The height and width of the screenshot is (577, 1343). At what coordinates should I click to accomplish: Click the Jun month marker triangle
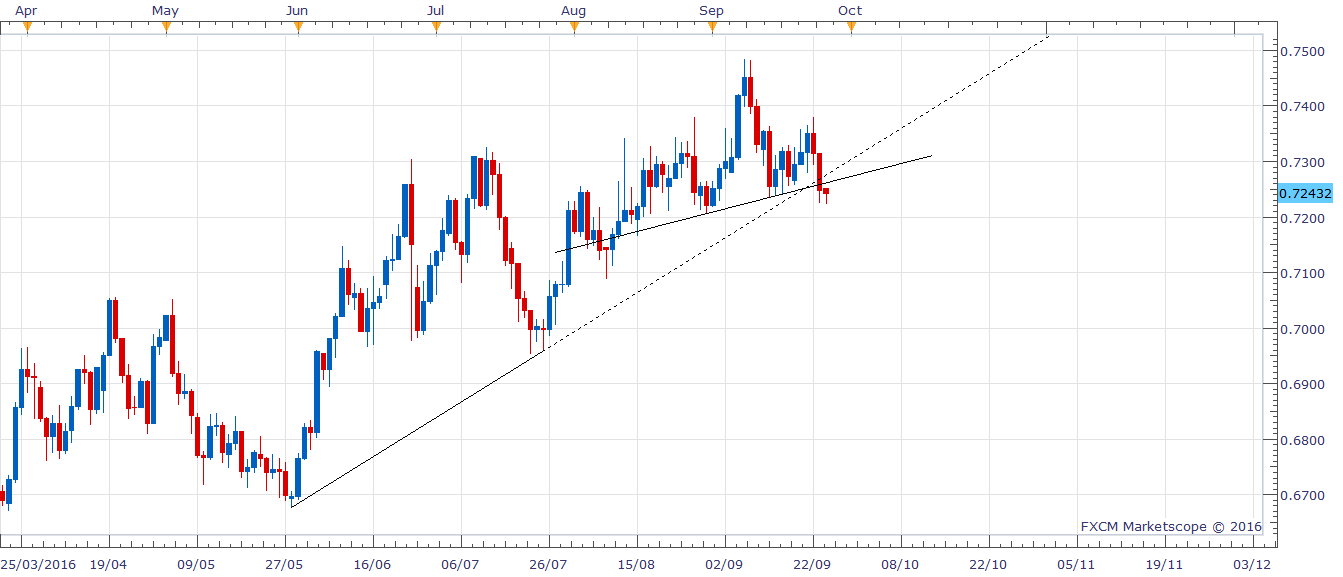[297, 28]
